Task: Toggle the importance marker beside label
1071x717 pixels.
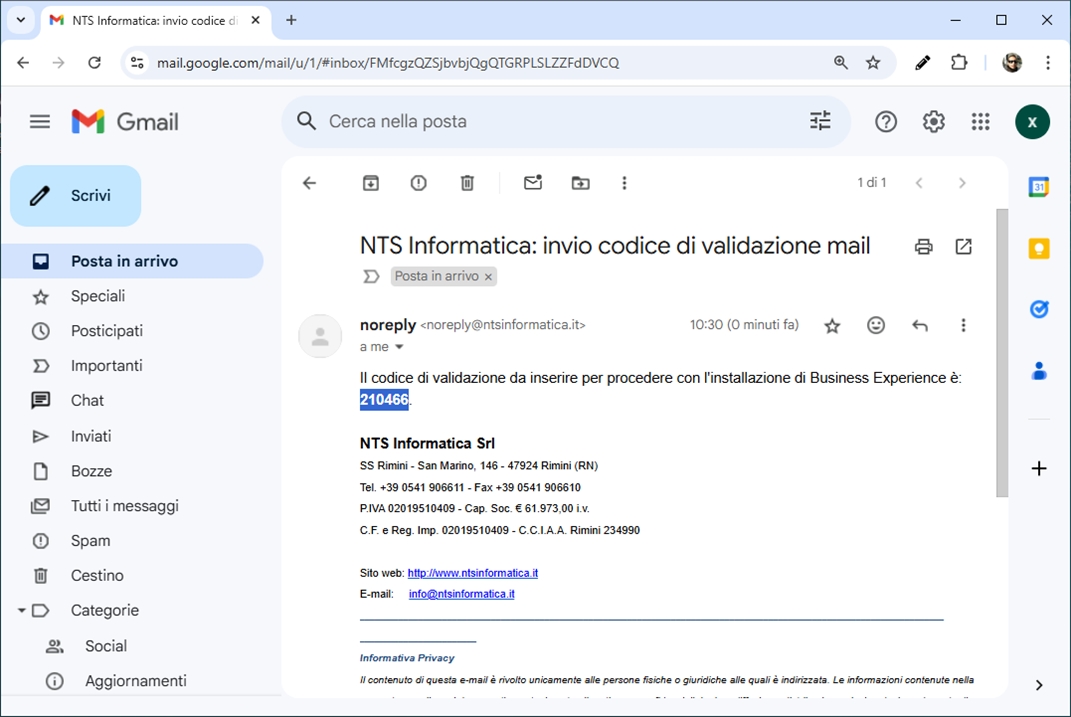Action: [371, 277]
